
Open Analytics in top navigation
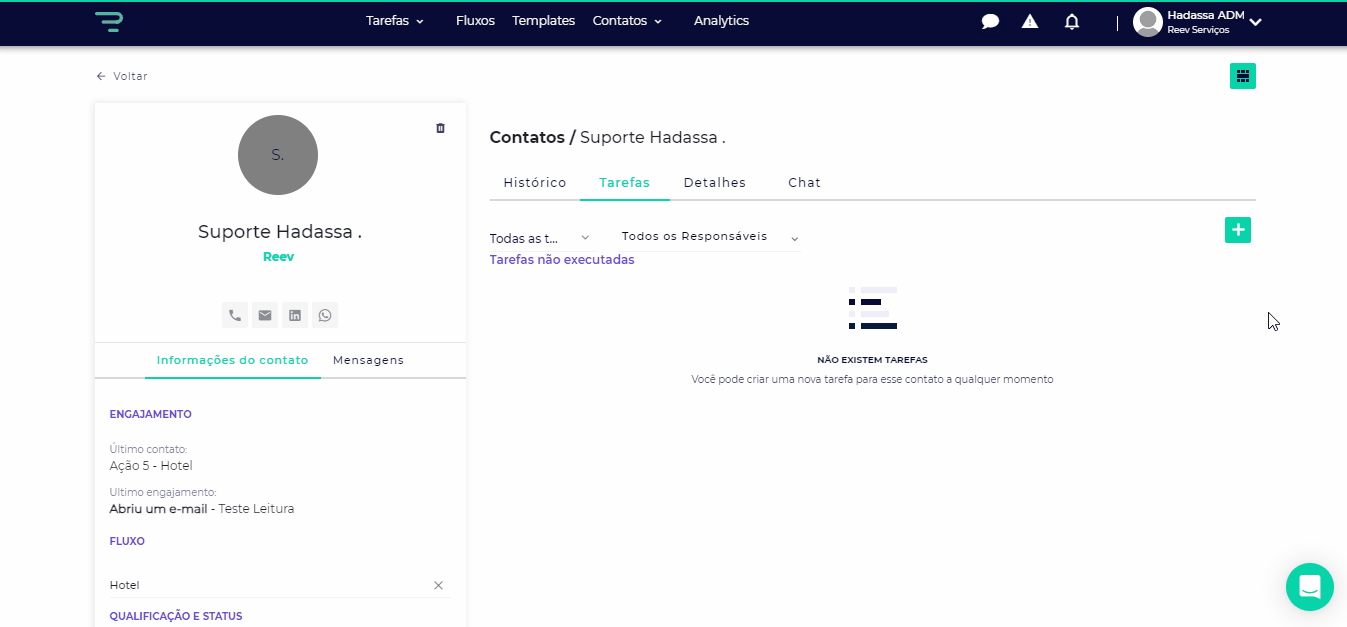721,21
